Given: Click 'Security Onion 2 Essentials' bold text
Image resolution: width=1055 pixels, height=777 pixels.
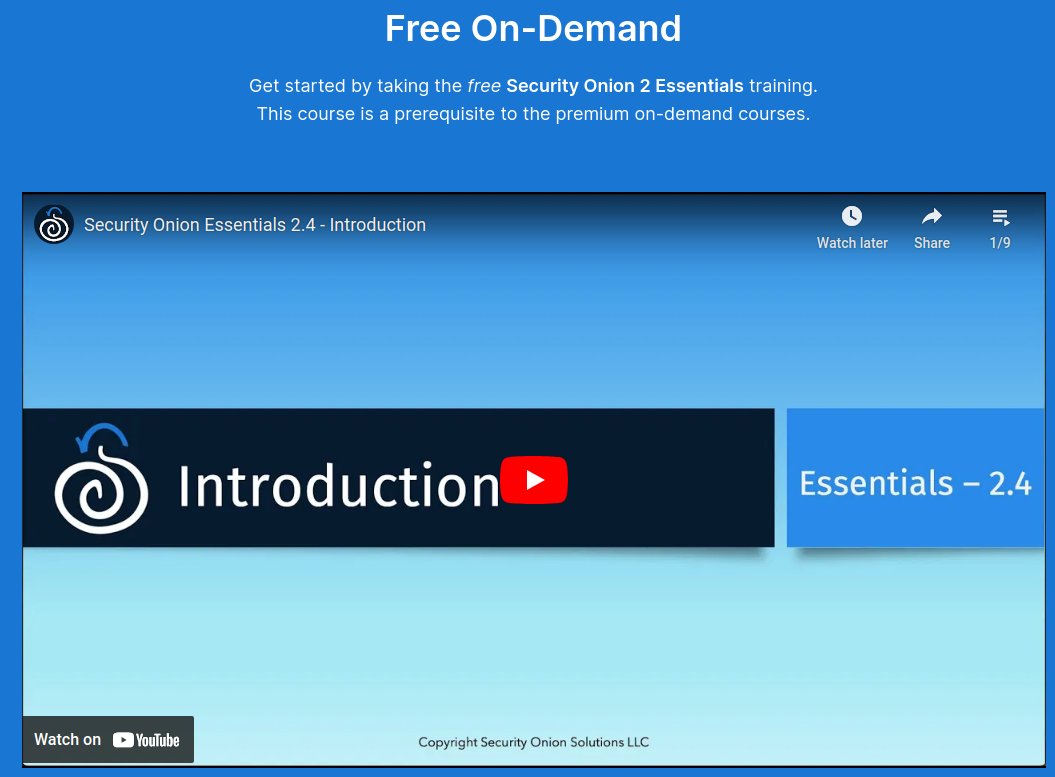Looking at the screenshot, I should 624,86.
